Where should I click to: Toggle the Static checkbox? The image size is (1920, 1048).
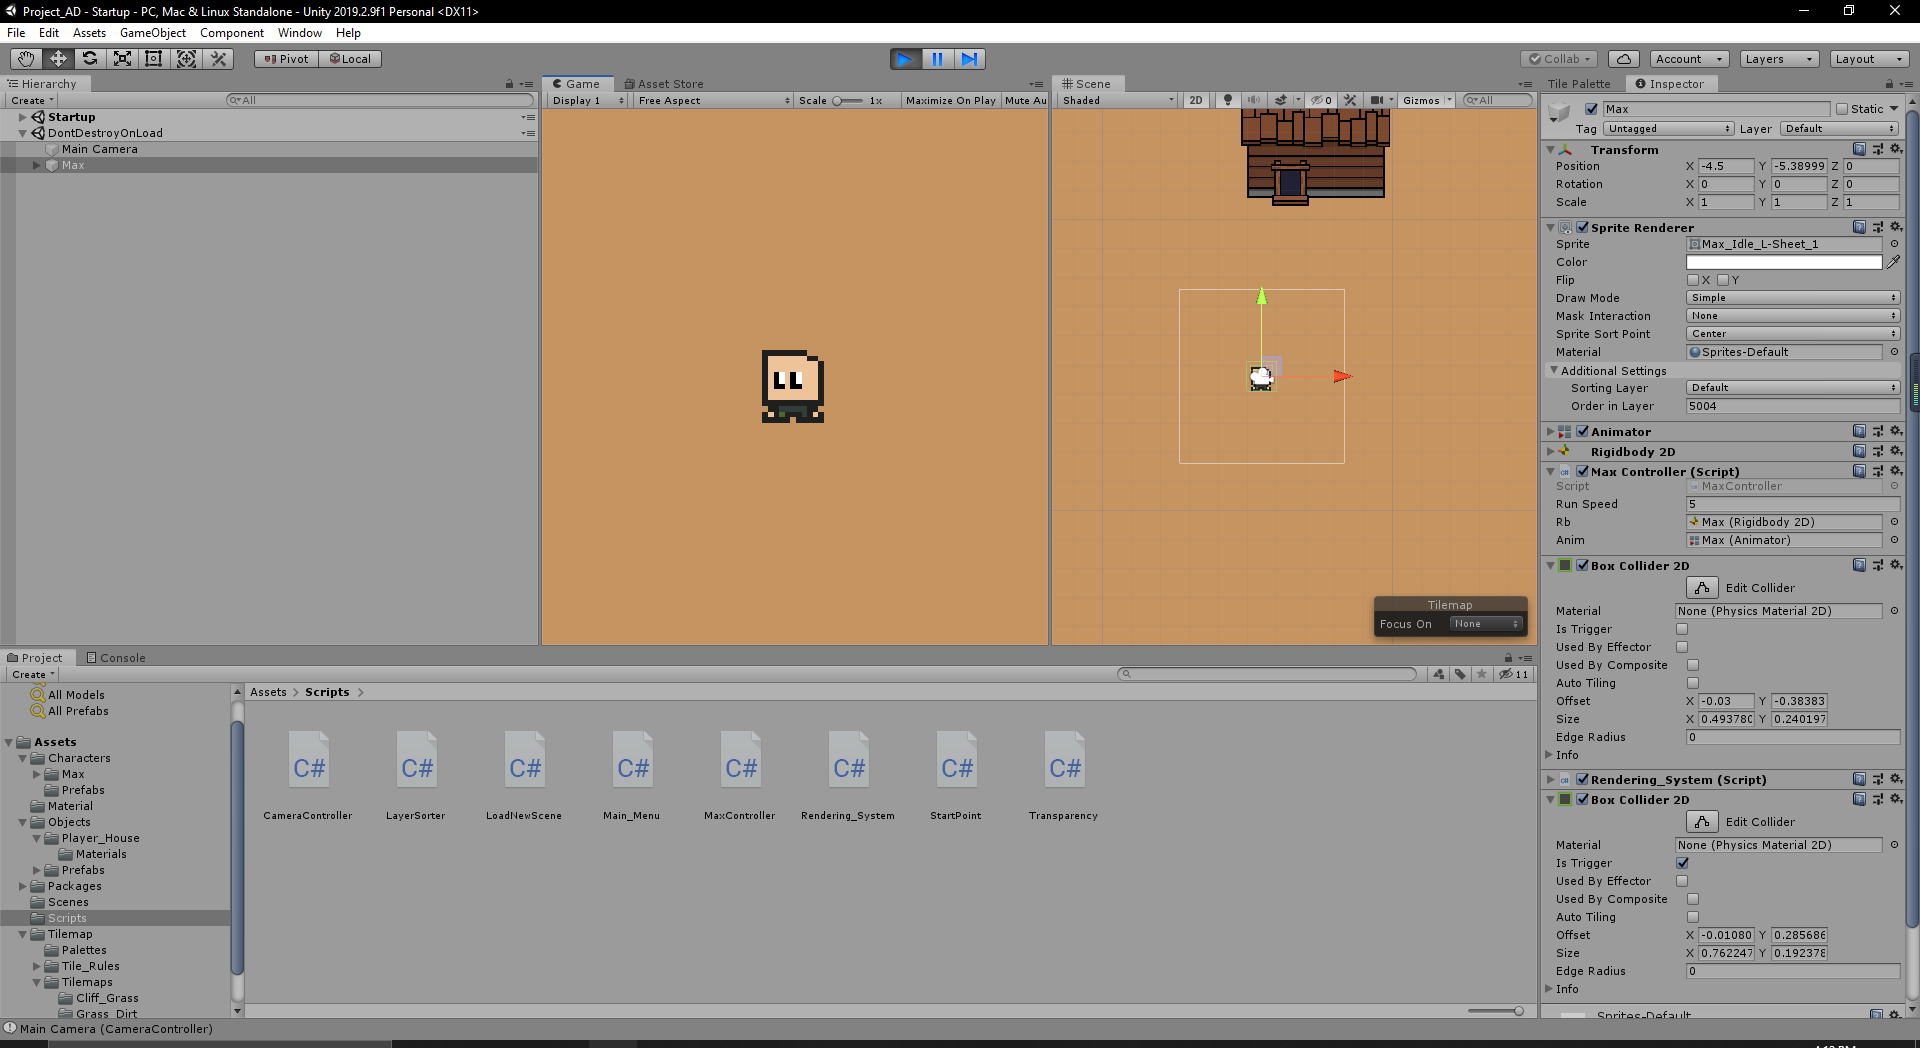click(x=1842, y=109)
